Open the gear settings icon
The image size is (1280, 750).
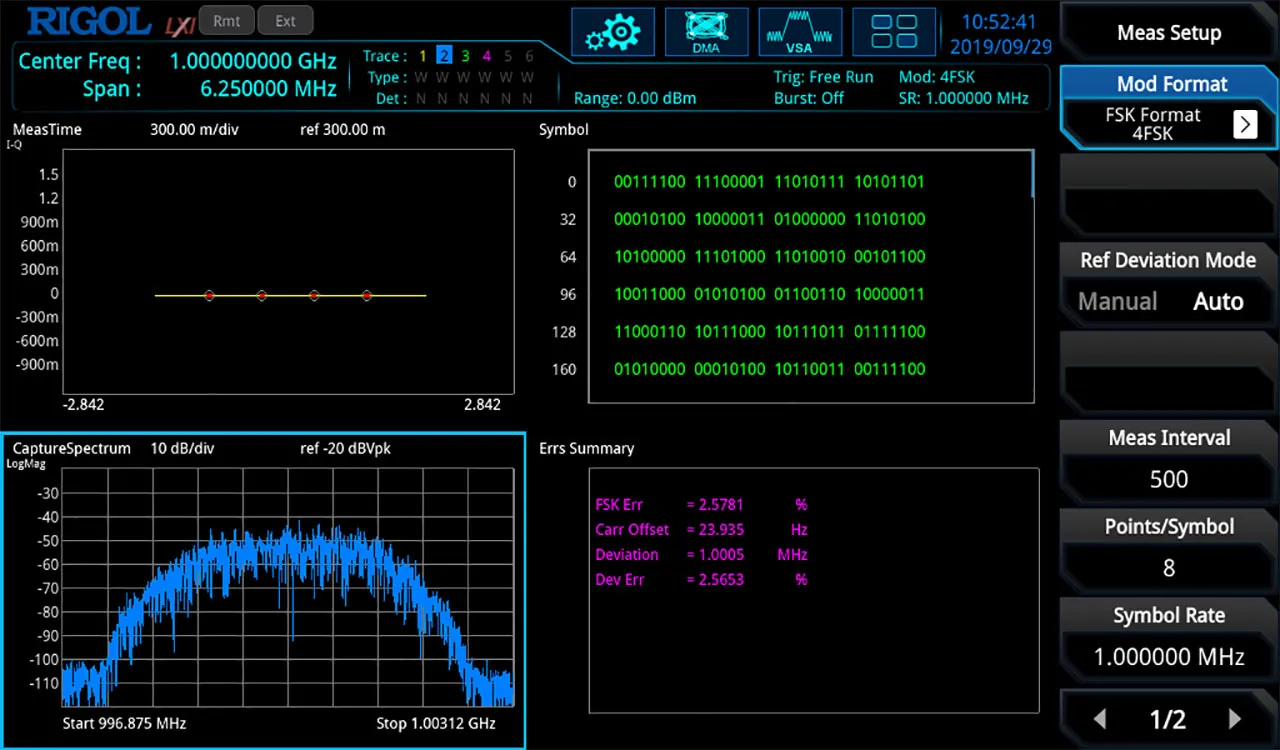(613, 32)
